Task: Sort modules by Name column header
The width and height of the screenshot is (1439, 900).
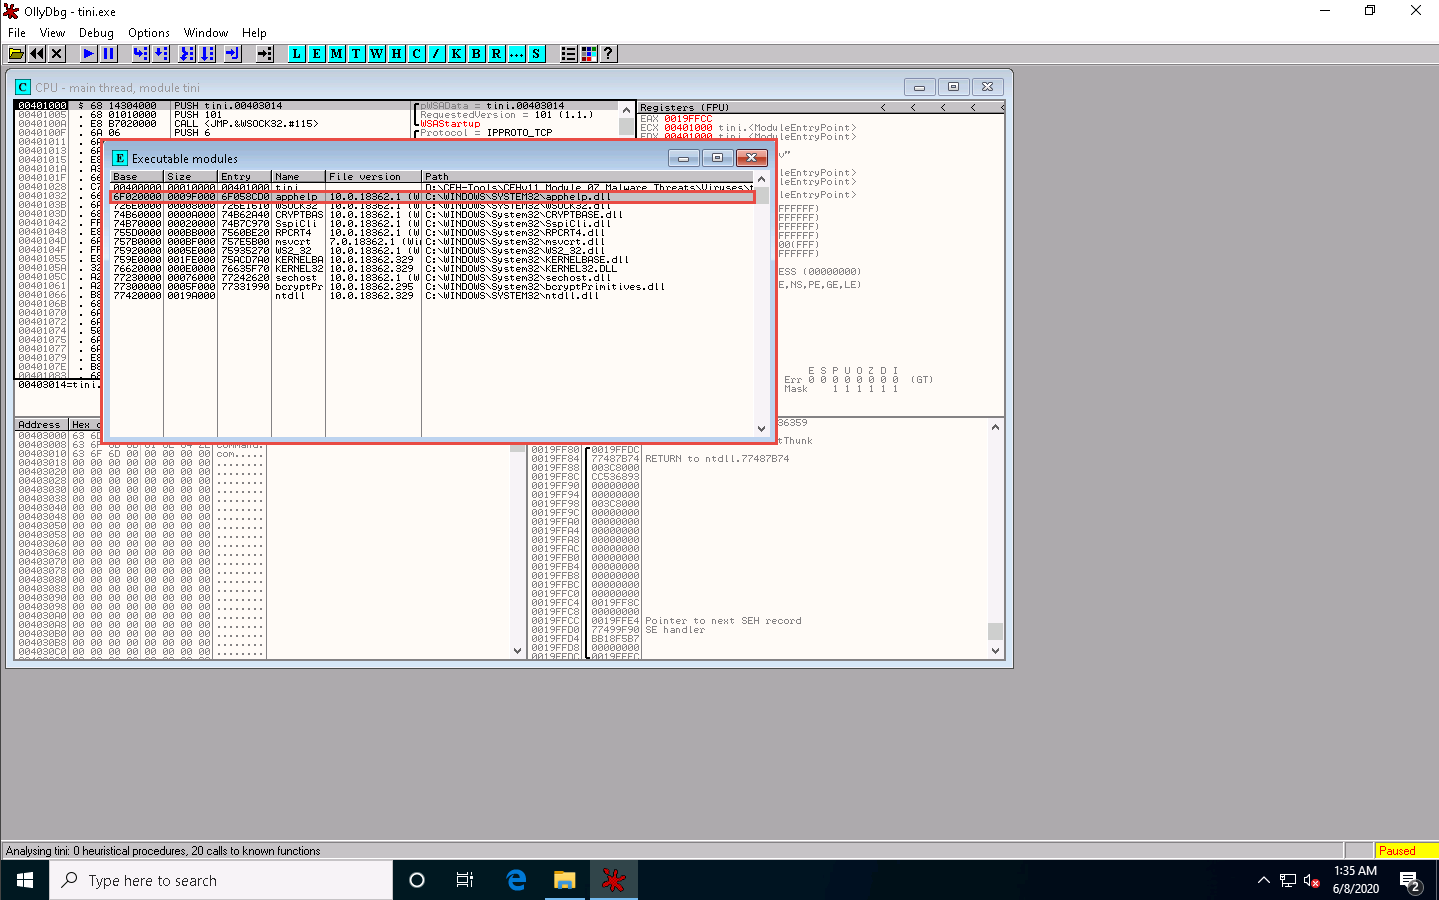Action: tap(299, 177)
